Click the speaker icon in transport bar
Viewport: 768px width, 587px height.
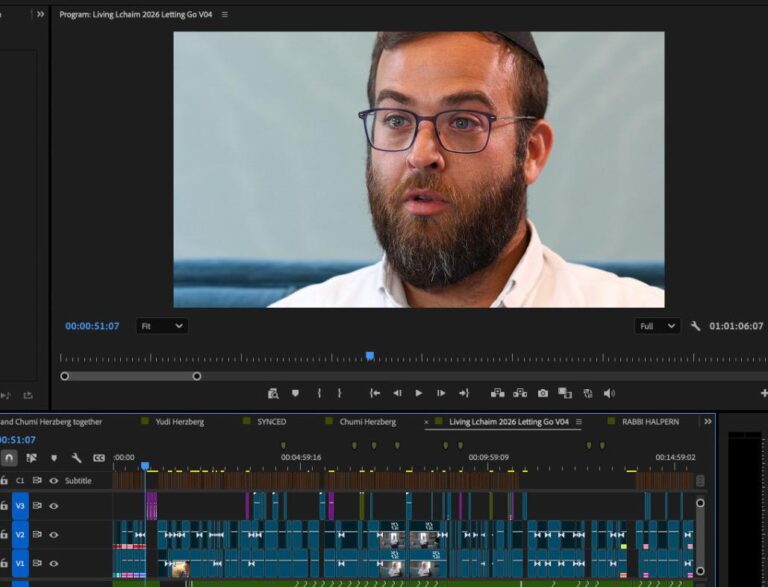(x=609, y=393)
